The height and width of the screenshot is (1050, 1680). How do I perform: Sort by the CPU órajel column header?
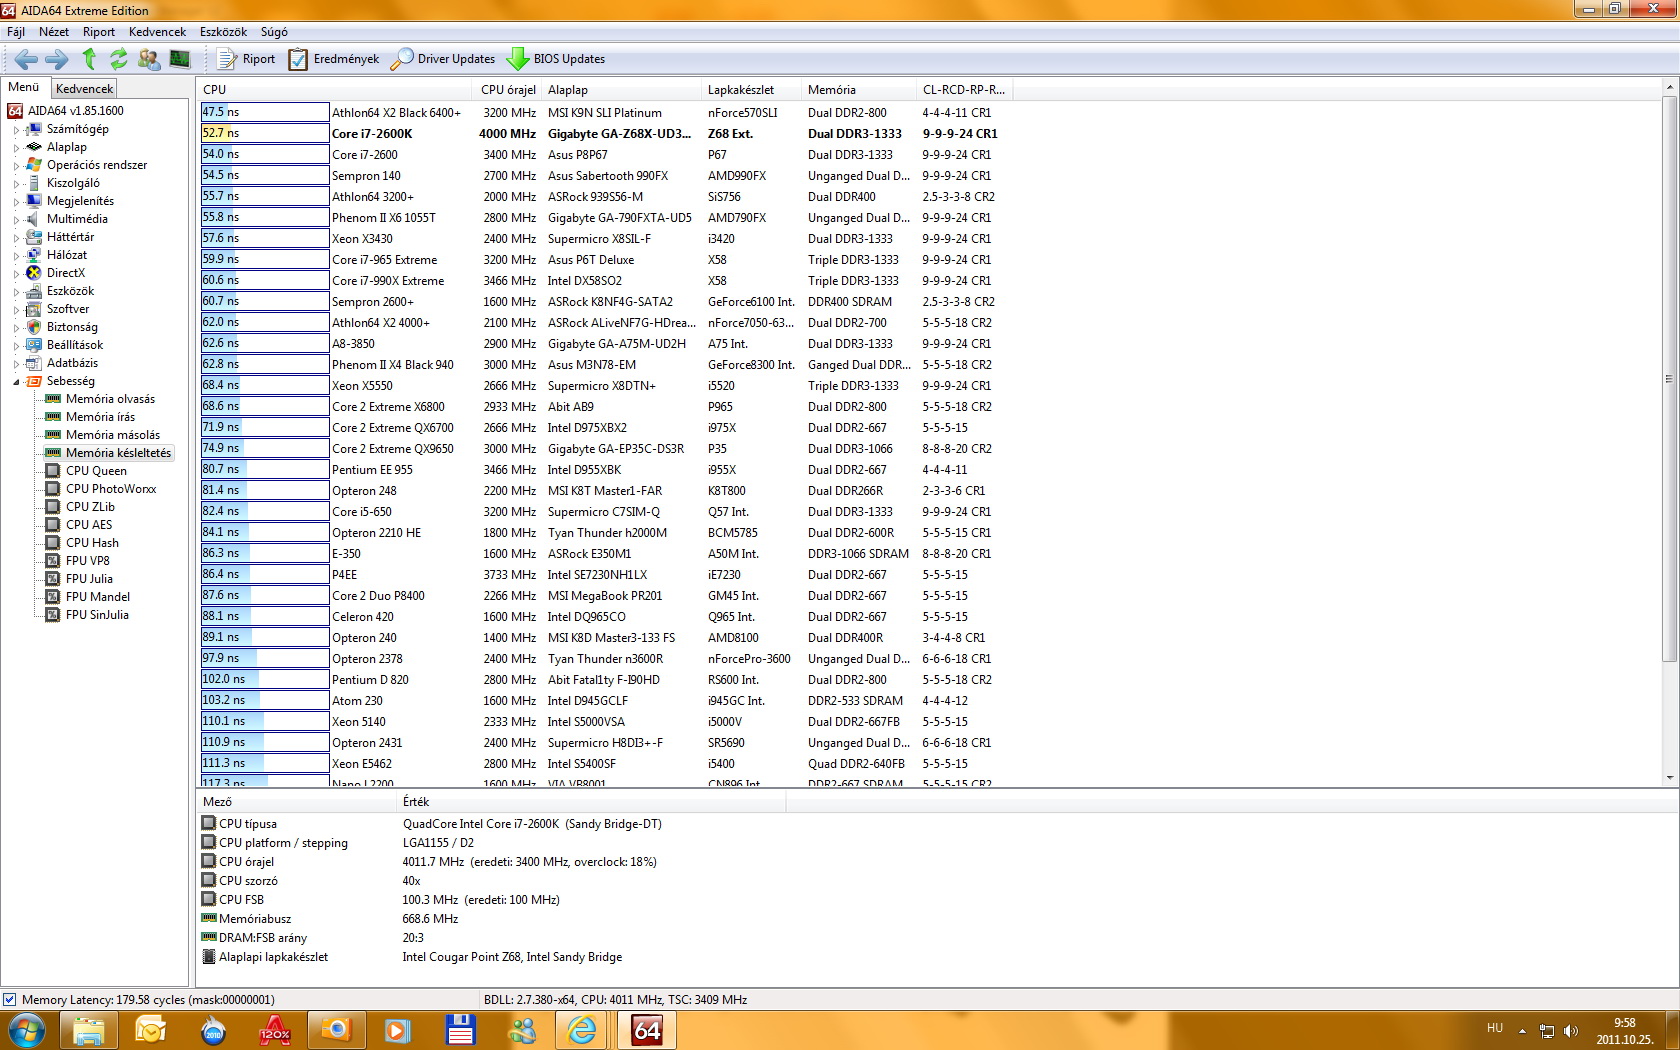pos(508,90)
